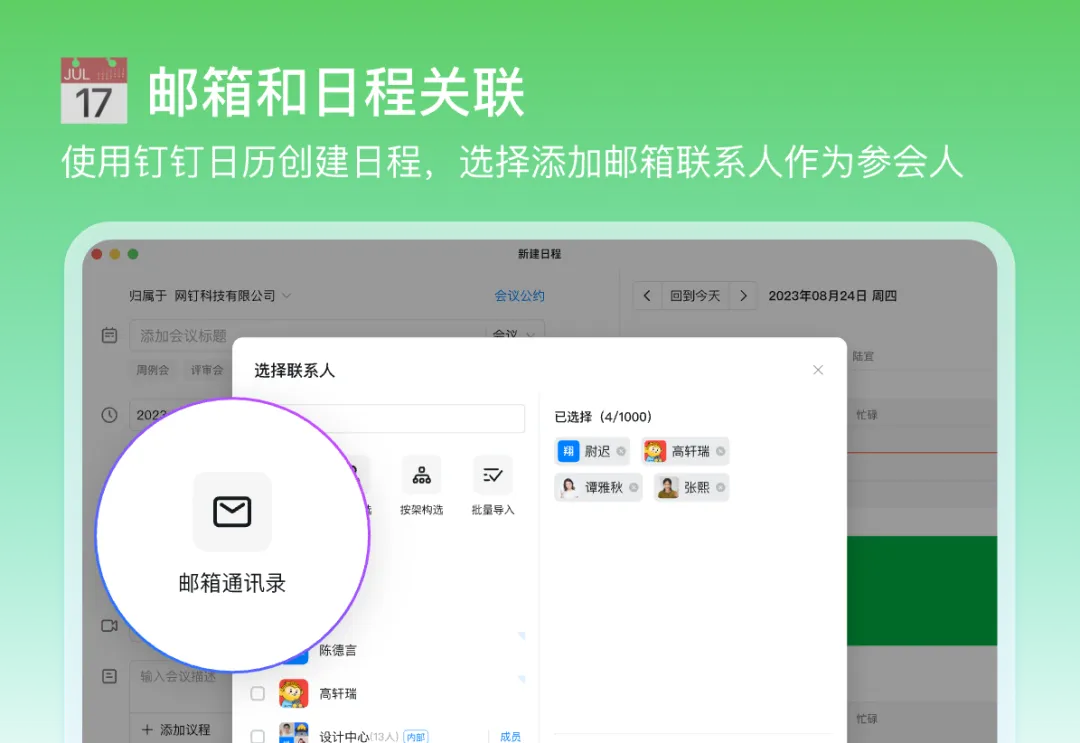Remove 高轩瑞 from selected contacts

click(x=720, y=451)
